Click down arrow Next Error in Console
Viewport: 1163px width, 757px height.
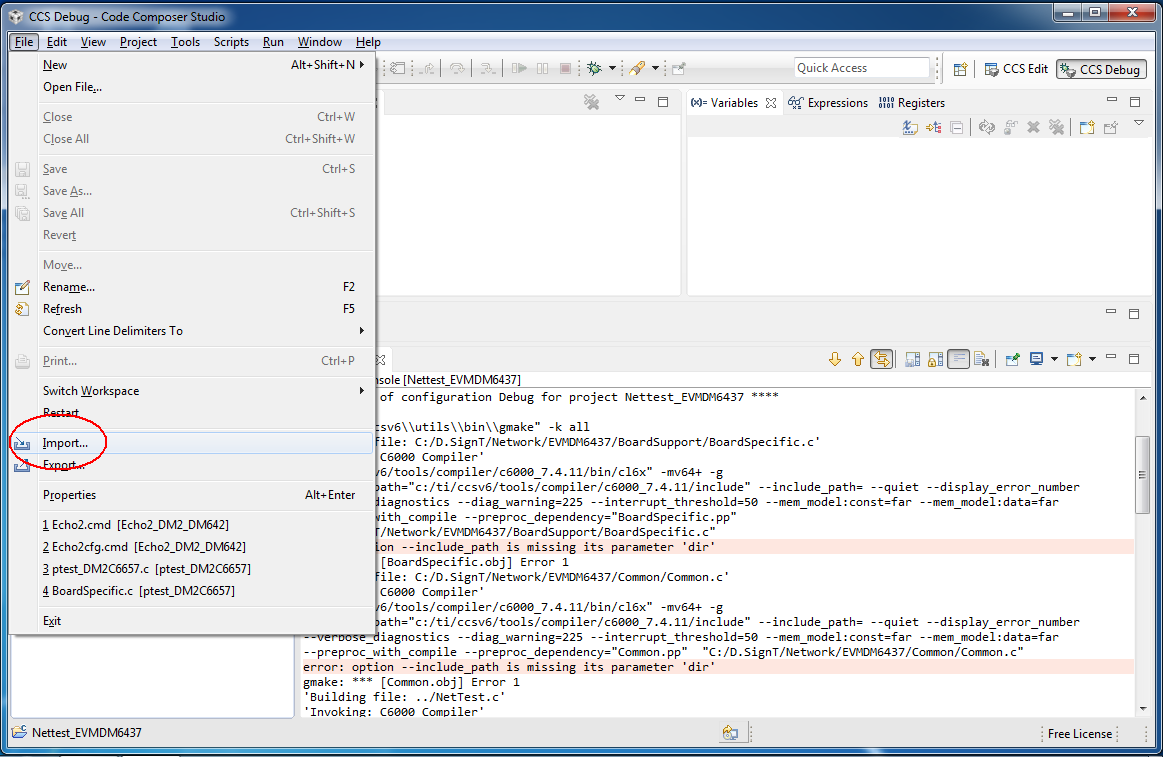pyautogui.click(x=835, y=360)
